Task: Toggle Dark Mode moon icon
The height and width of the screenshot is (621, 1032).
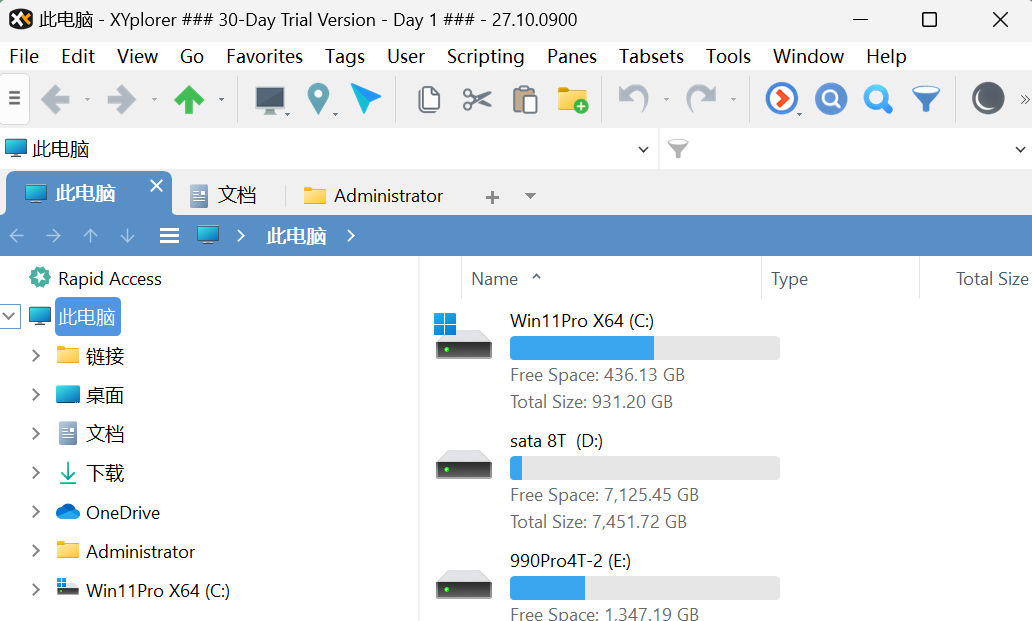Action: pos(988,99)
